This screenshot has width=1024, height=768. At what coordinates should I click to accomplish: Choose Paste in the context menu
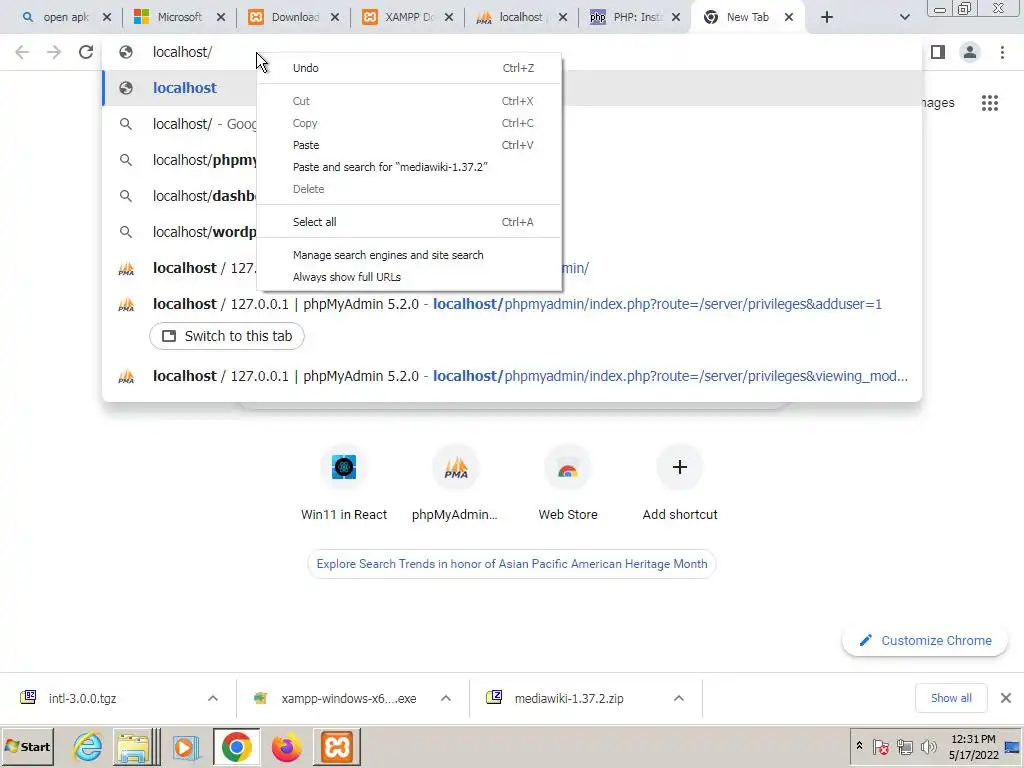tap(409, 145)
